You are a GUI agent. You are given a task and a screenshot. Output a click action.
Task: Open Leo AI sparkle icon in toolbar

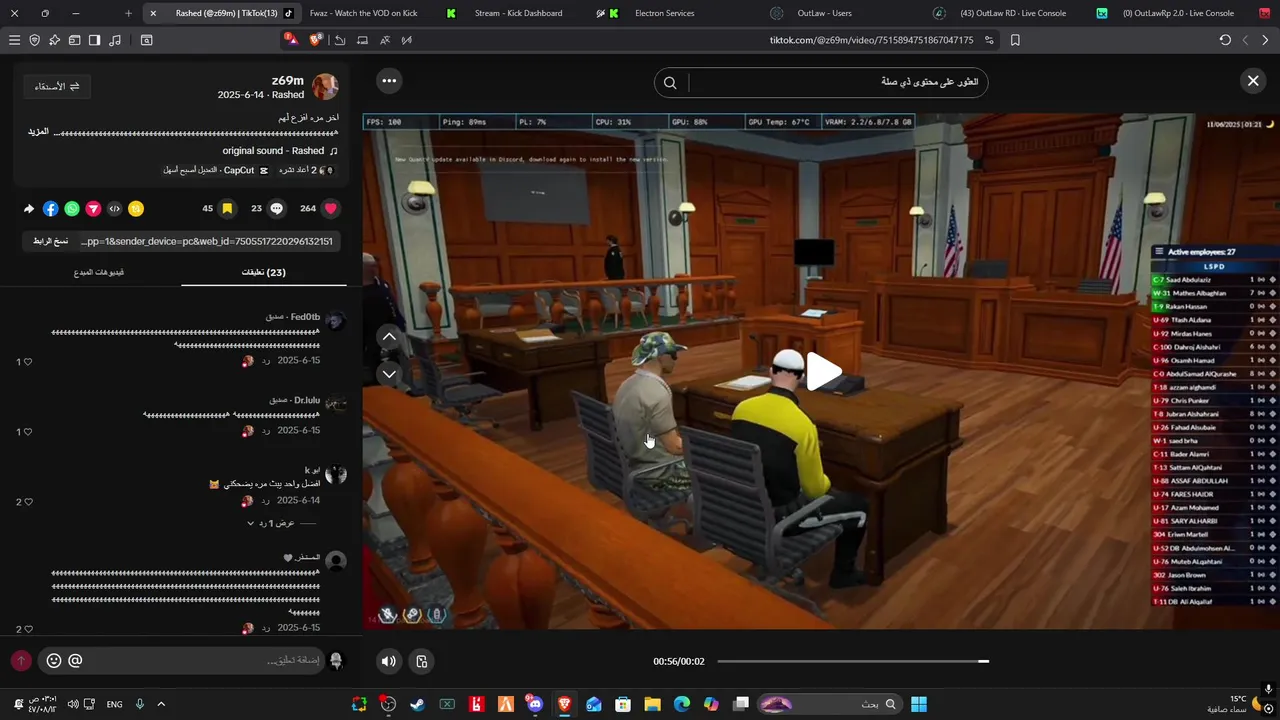(x=54, y=40)
